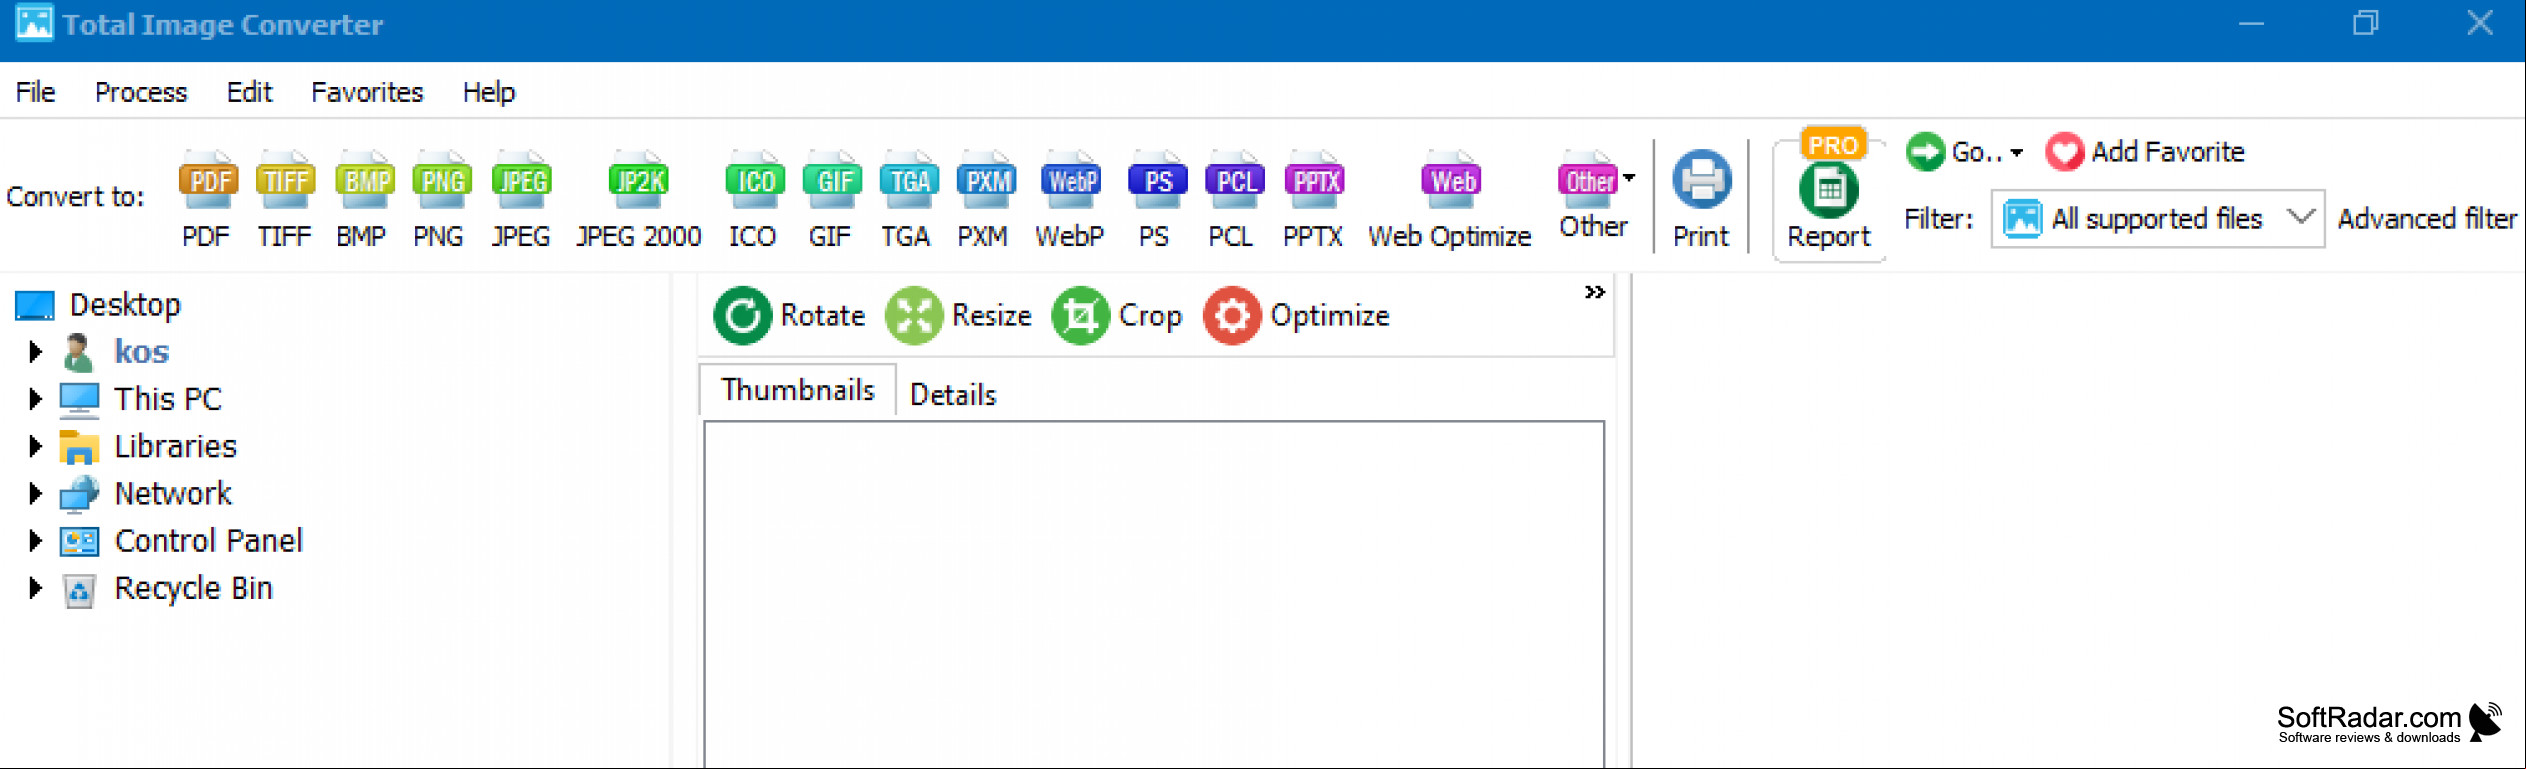
Task: Click the Other formats icon
Action: coord(1587,181)
